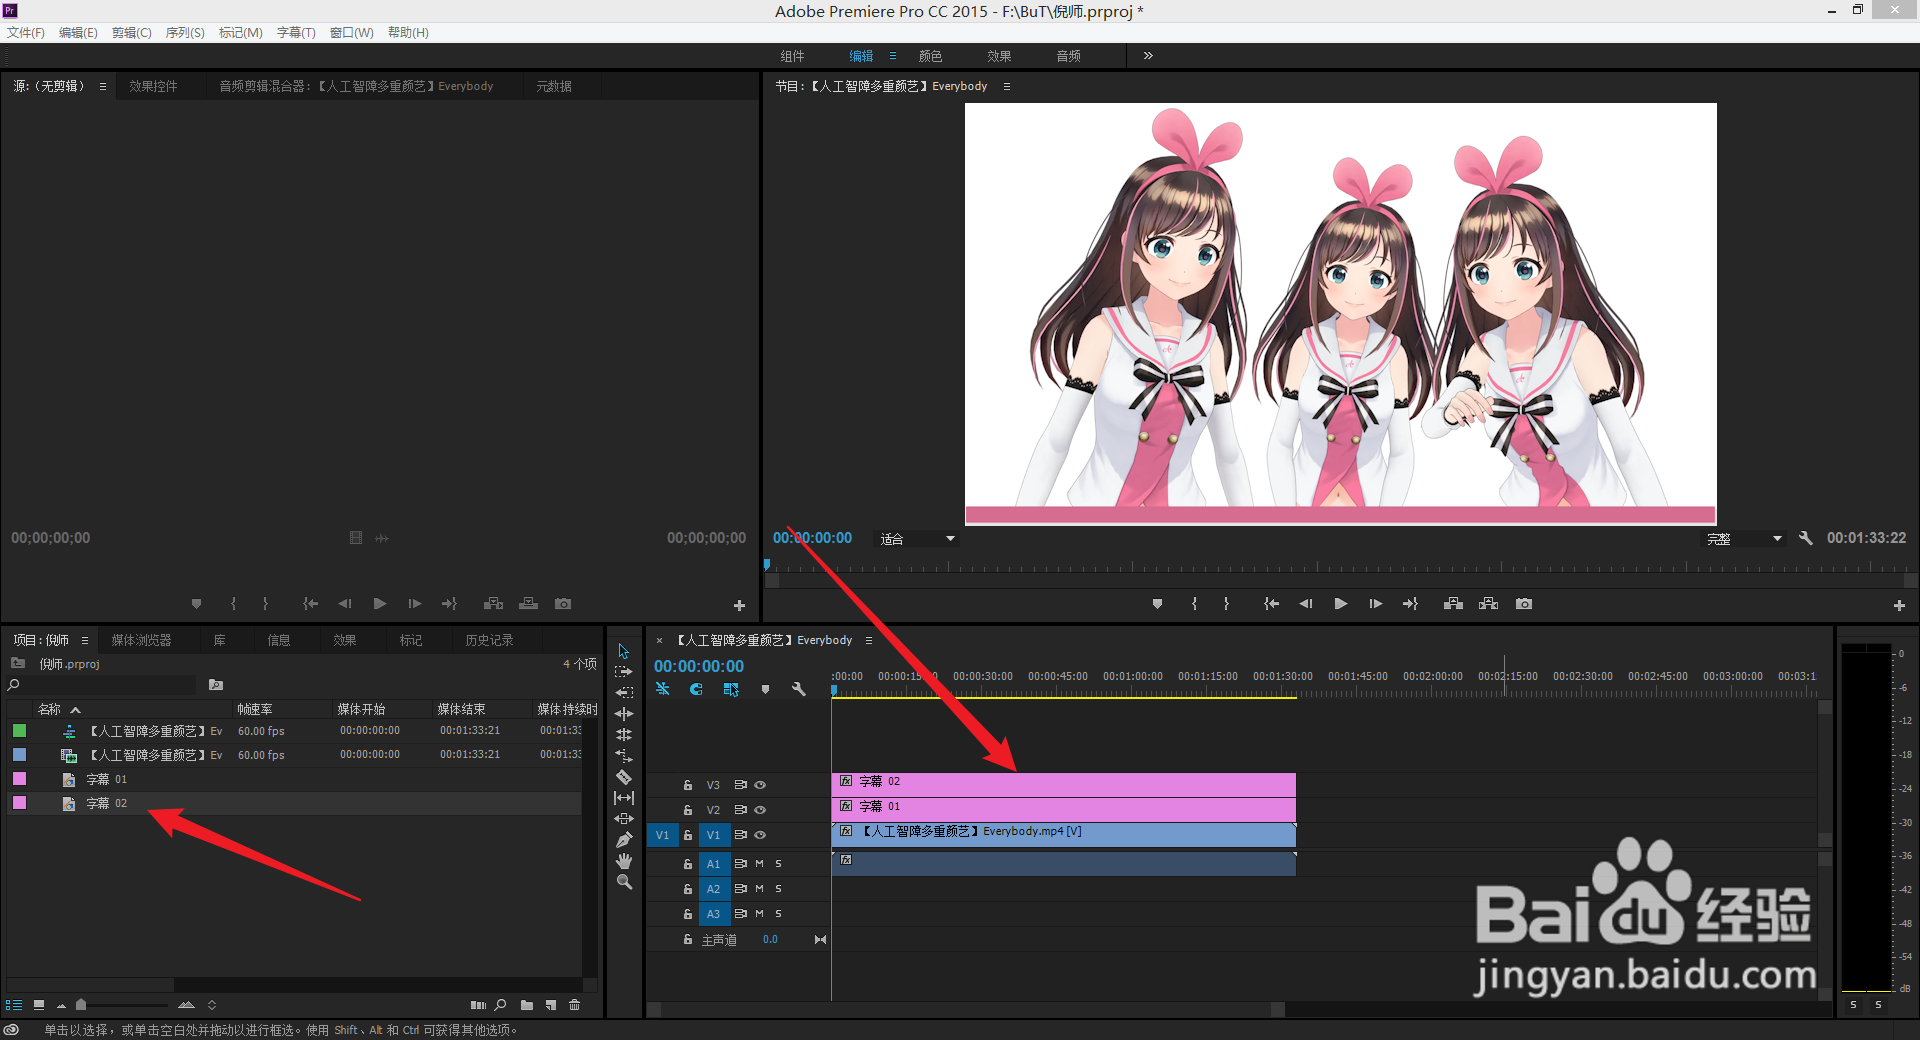1920x1040 pixels.
Task: Open Find in the project panel footer
Action: point(500,1005)
